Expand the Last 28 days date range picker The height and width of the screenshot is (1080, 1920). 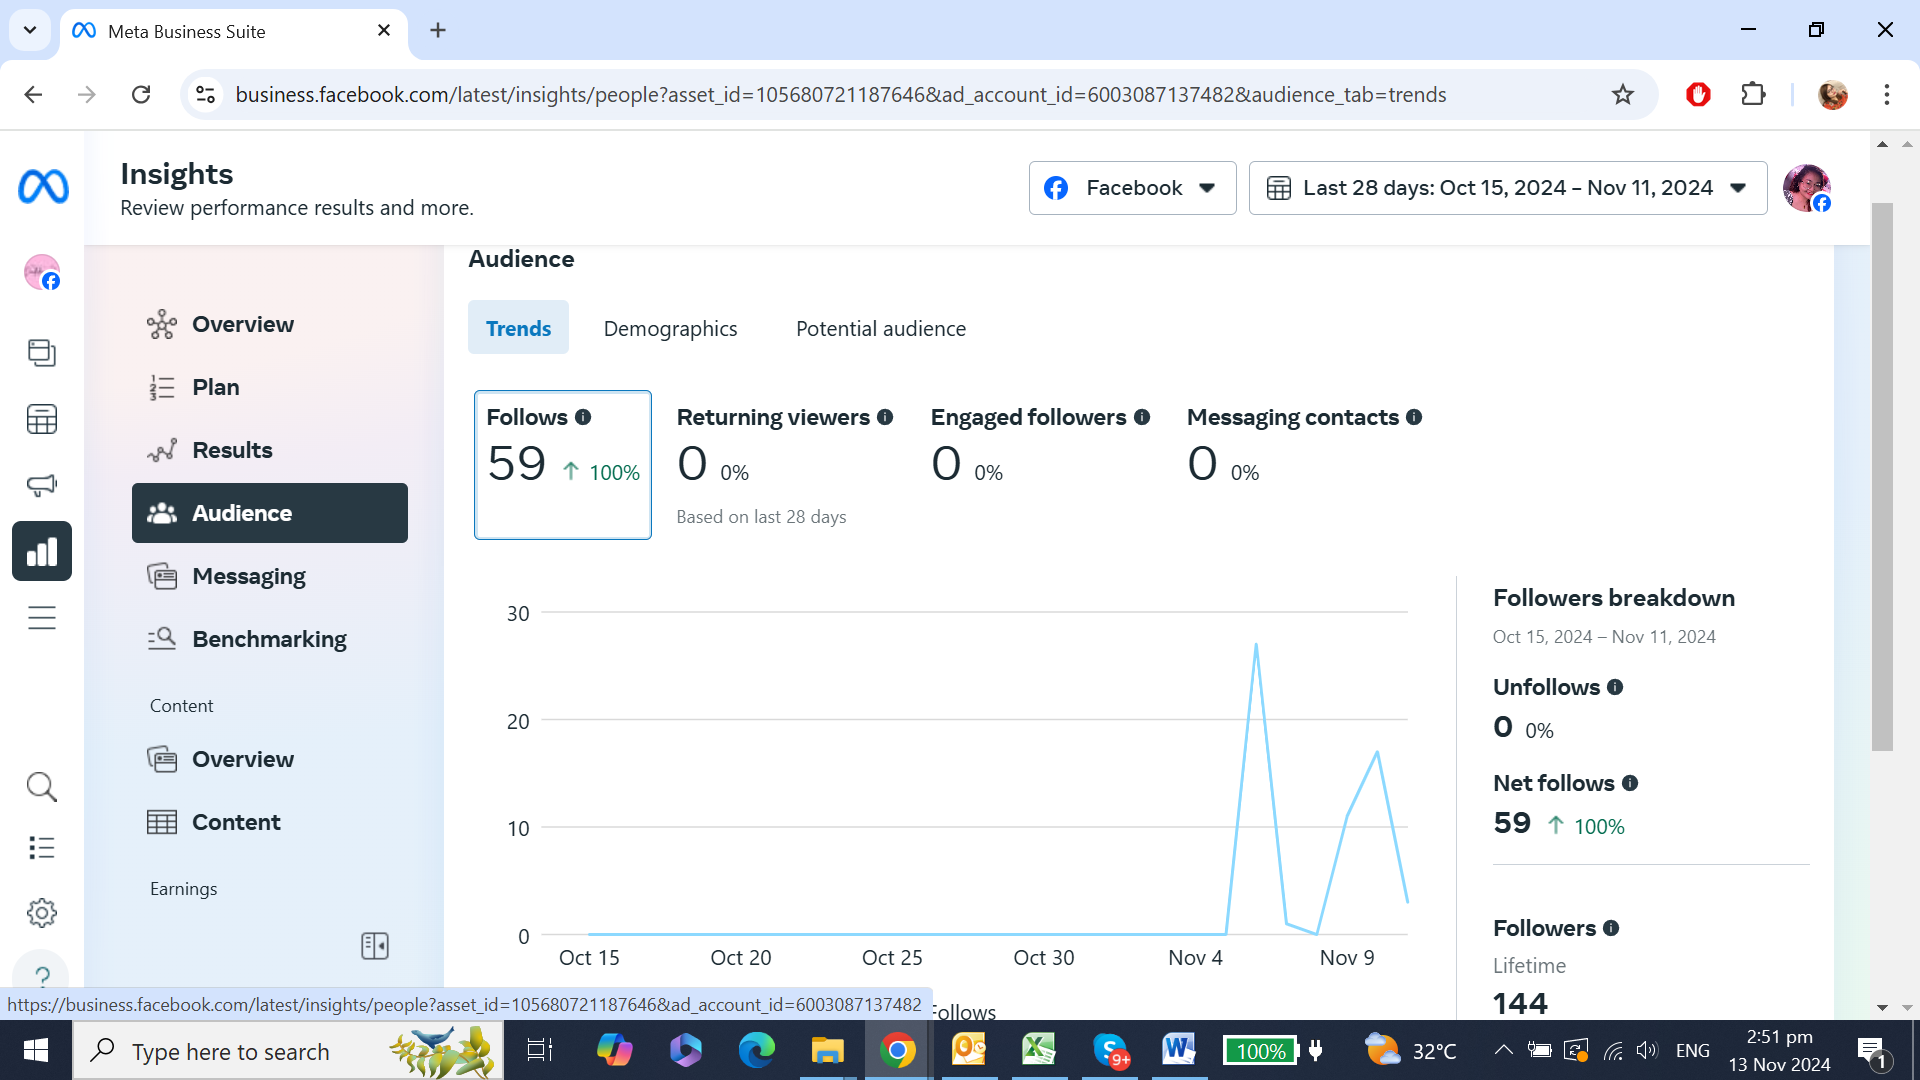click(1507, 188)
